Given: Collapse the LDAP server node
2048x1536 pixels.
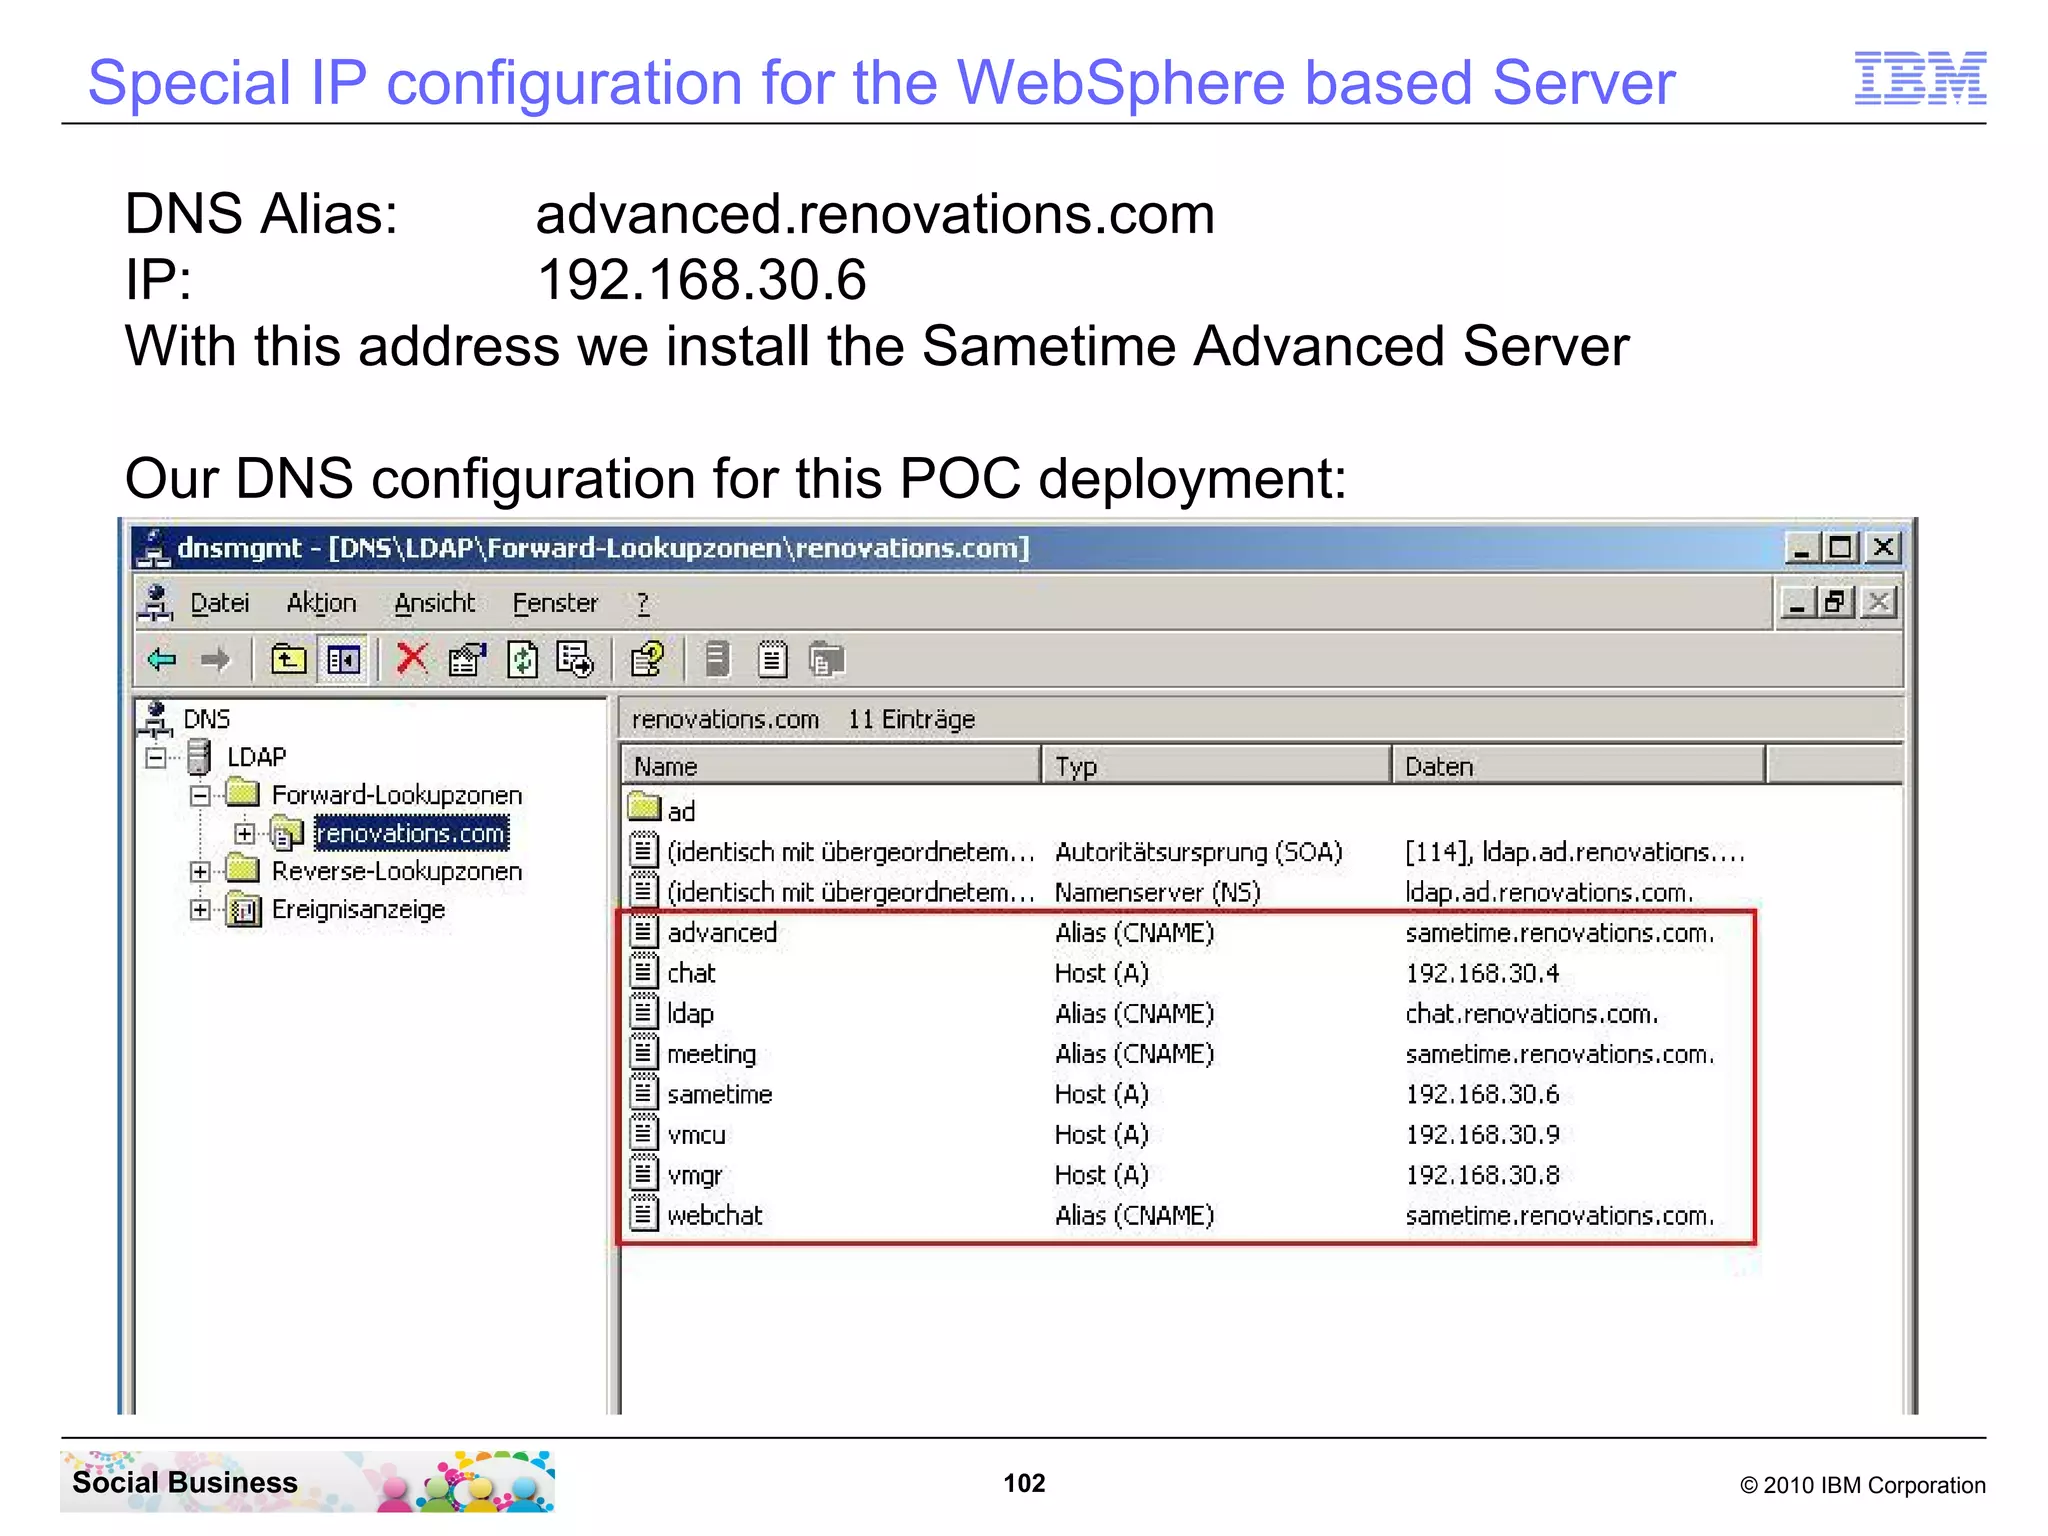Looking at the screenshot, I should click(155, 758).
